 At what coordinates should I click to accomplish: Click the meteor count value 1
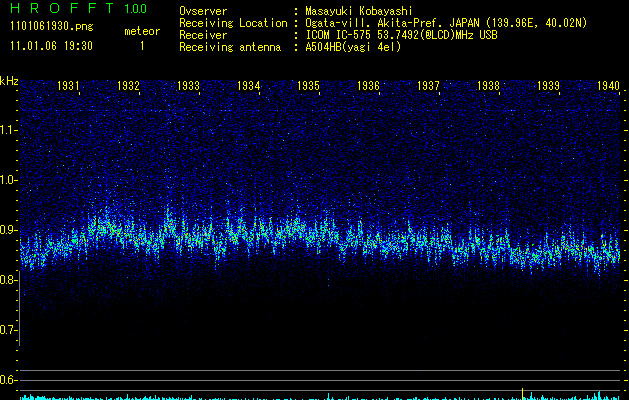[x=141, y=46]
